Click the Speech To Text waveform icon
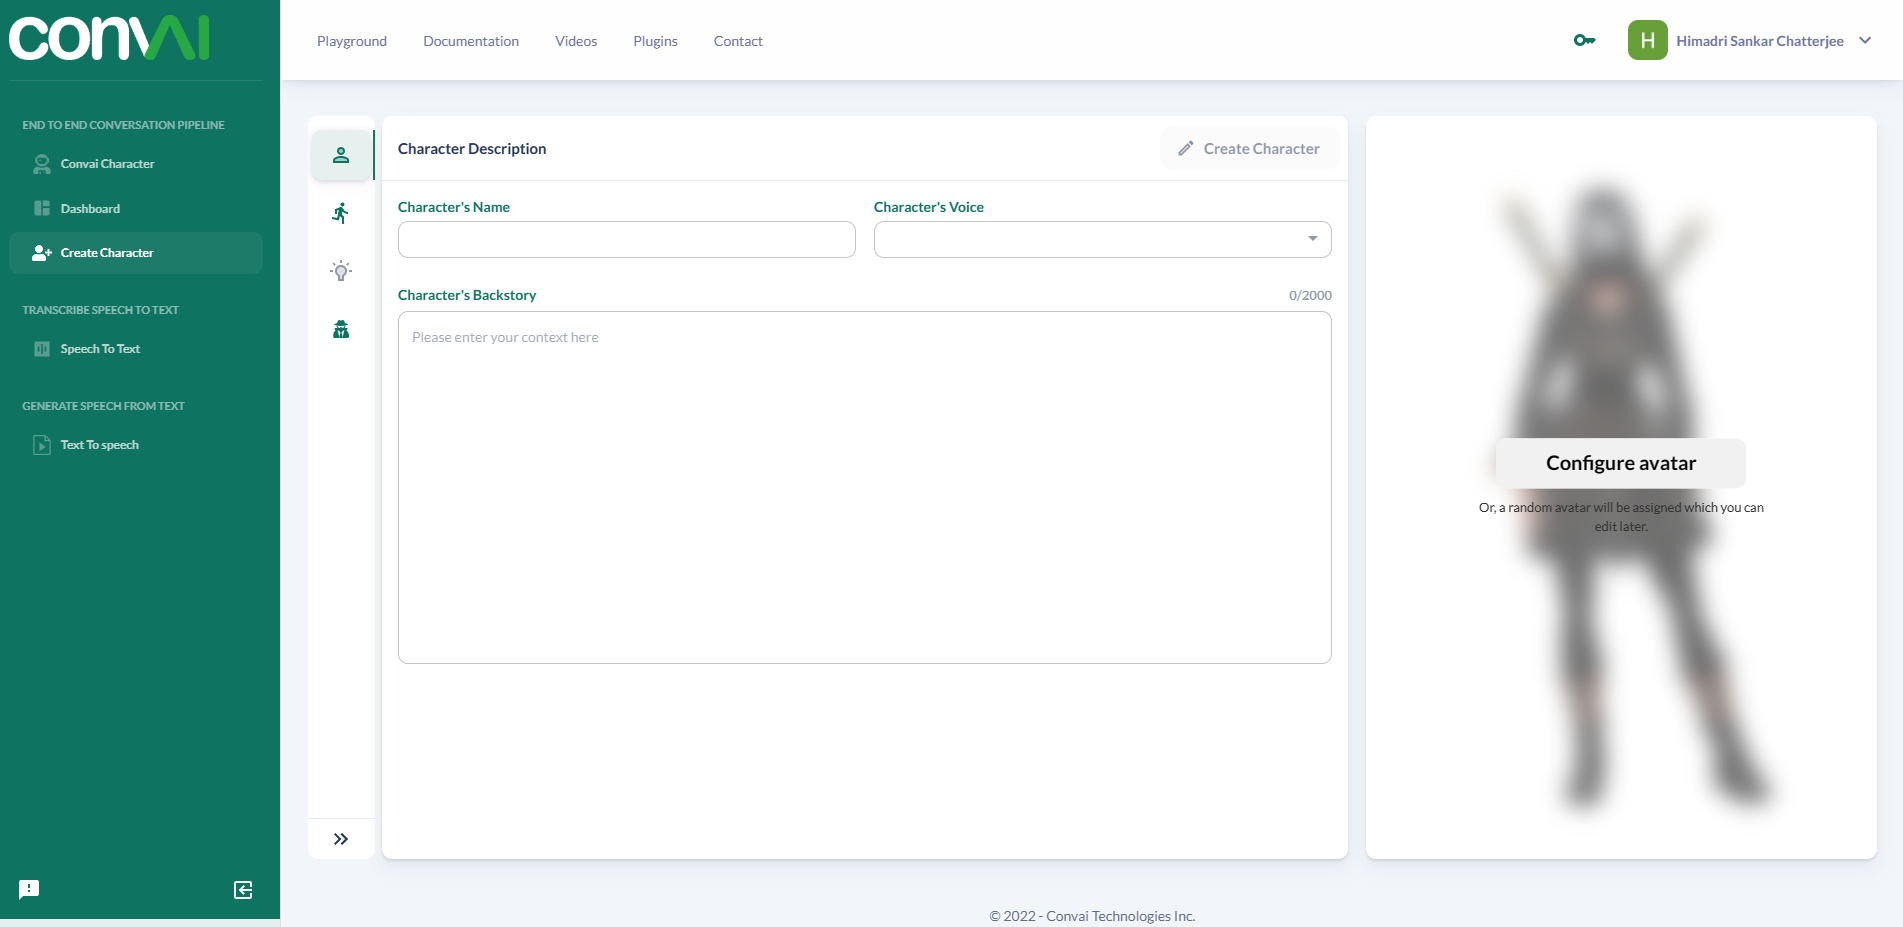This screenshot has width=1903, height=927. 42,349
